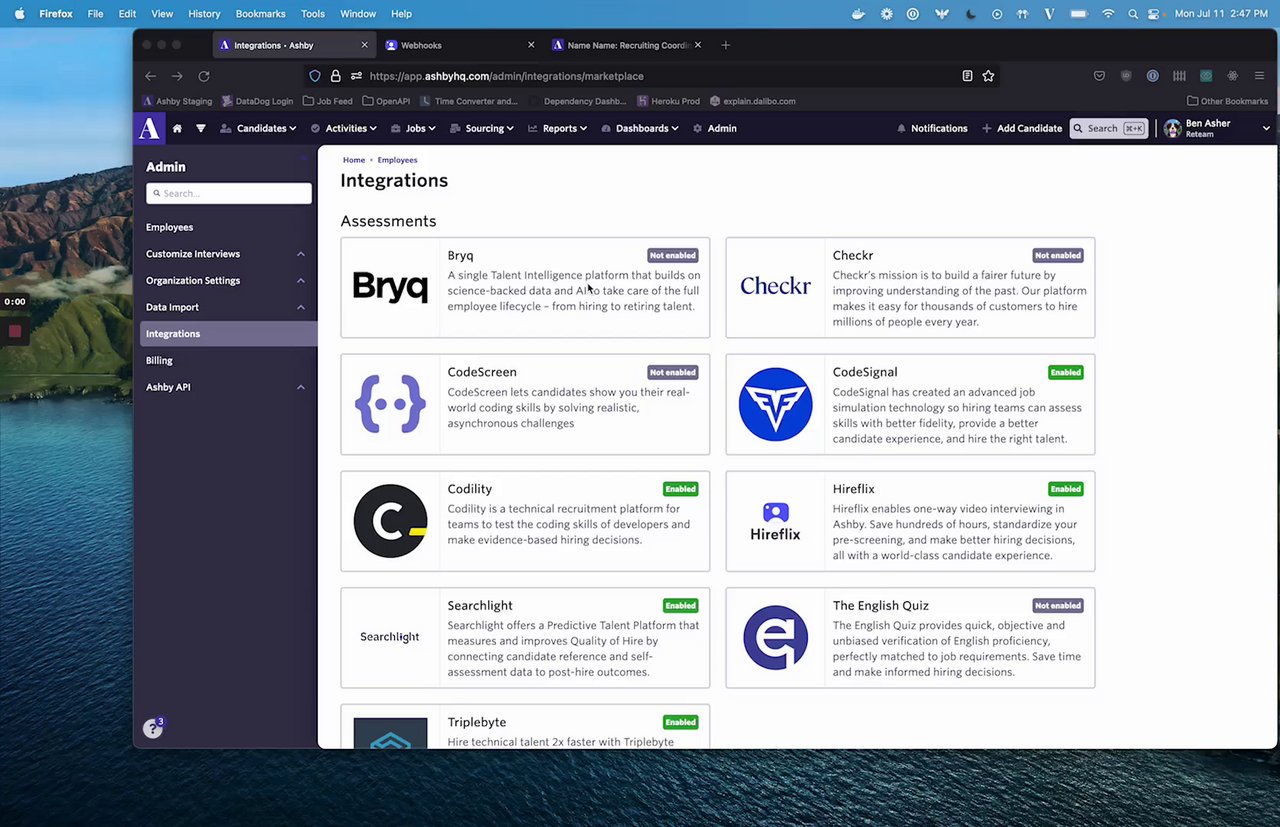Image resolution: width=1280 pixels, height=827 pixels.
Task: Expand the Activities dropdown menu
Action: pyautogui.click(x=343, y=128)
